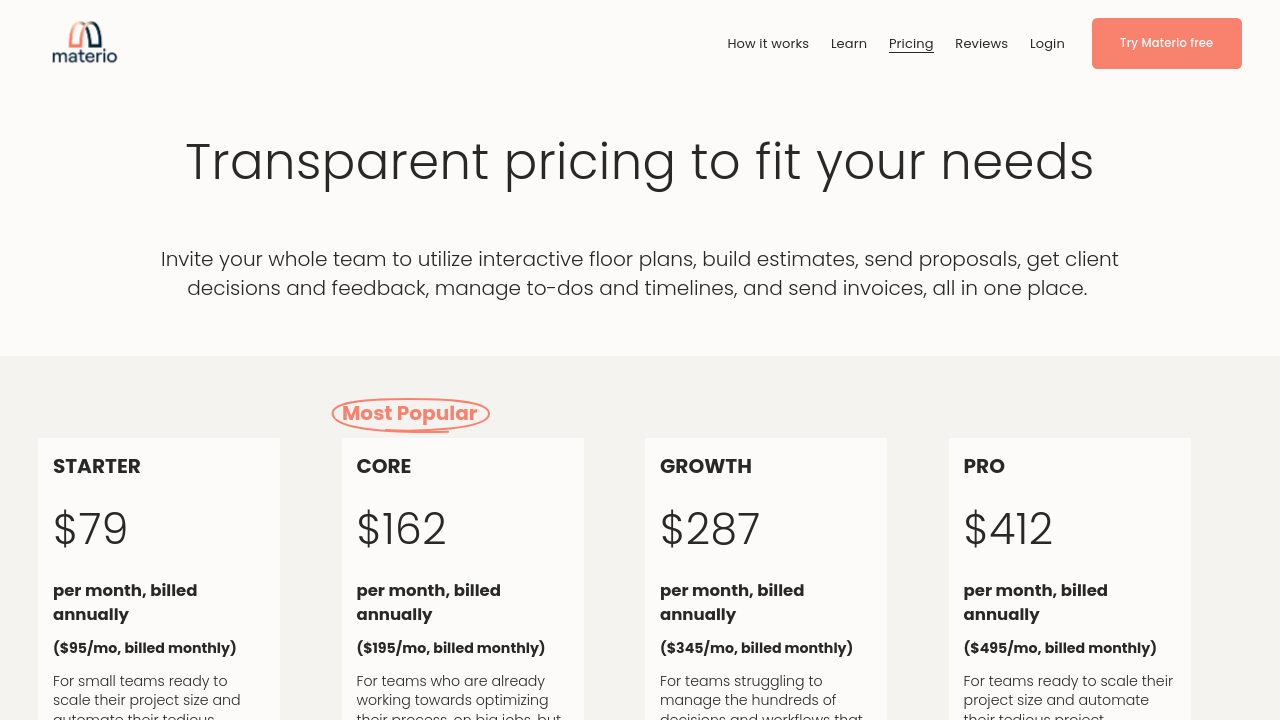Click the Most Popular badge

[410, 414]
